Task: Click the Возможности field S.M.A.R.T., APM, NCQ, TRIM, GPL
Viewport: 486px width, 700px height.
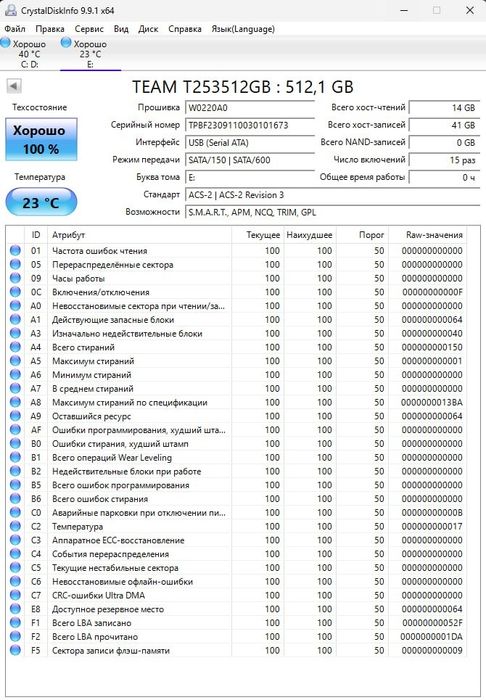Action: (332, 212)
